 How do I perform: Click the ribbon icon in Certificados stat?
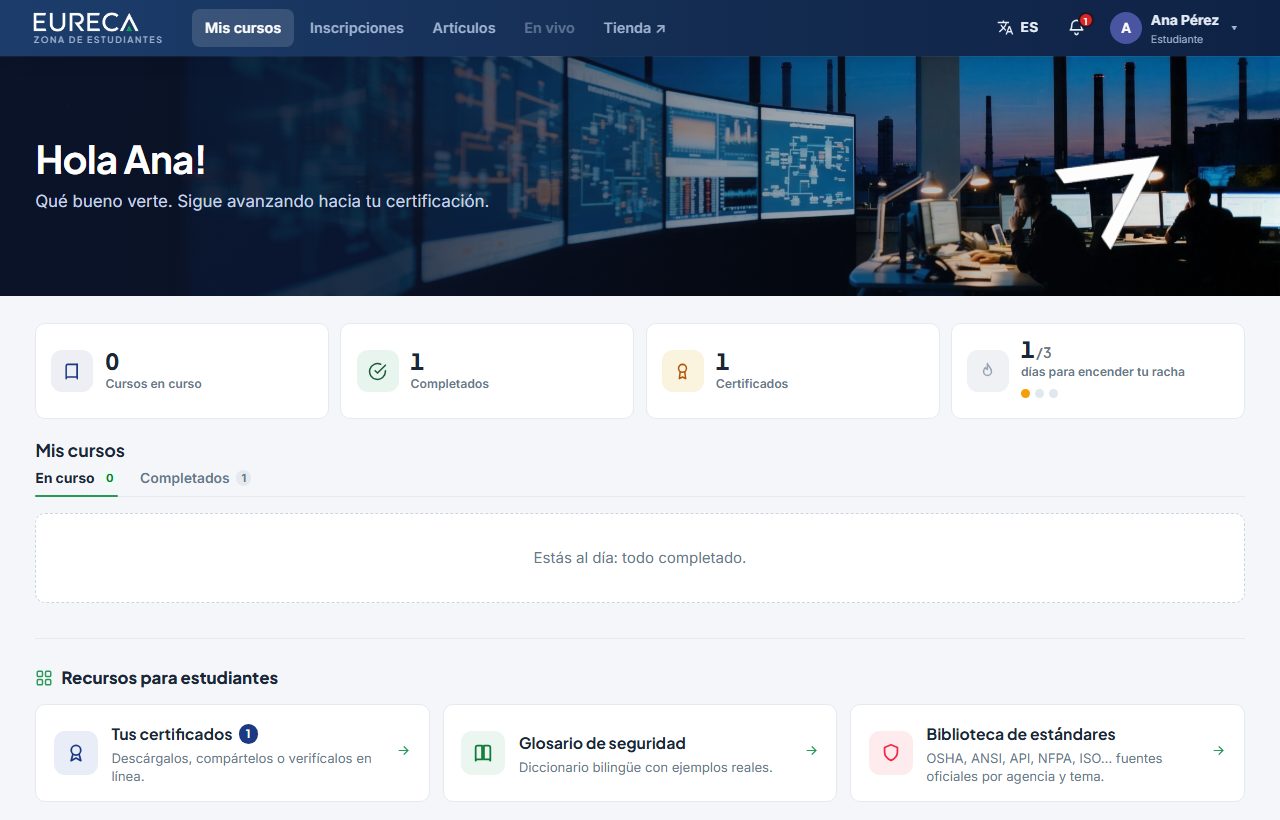coord(683,371)
